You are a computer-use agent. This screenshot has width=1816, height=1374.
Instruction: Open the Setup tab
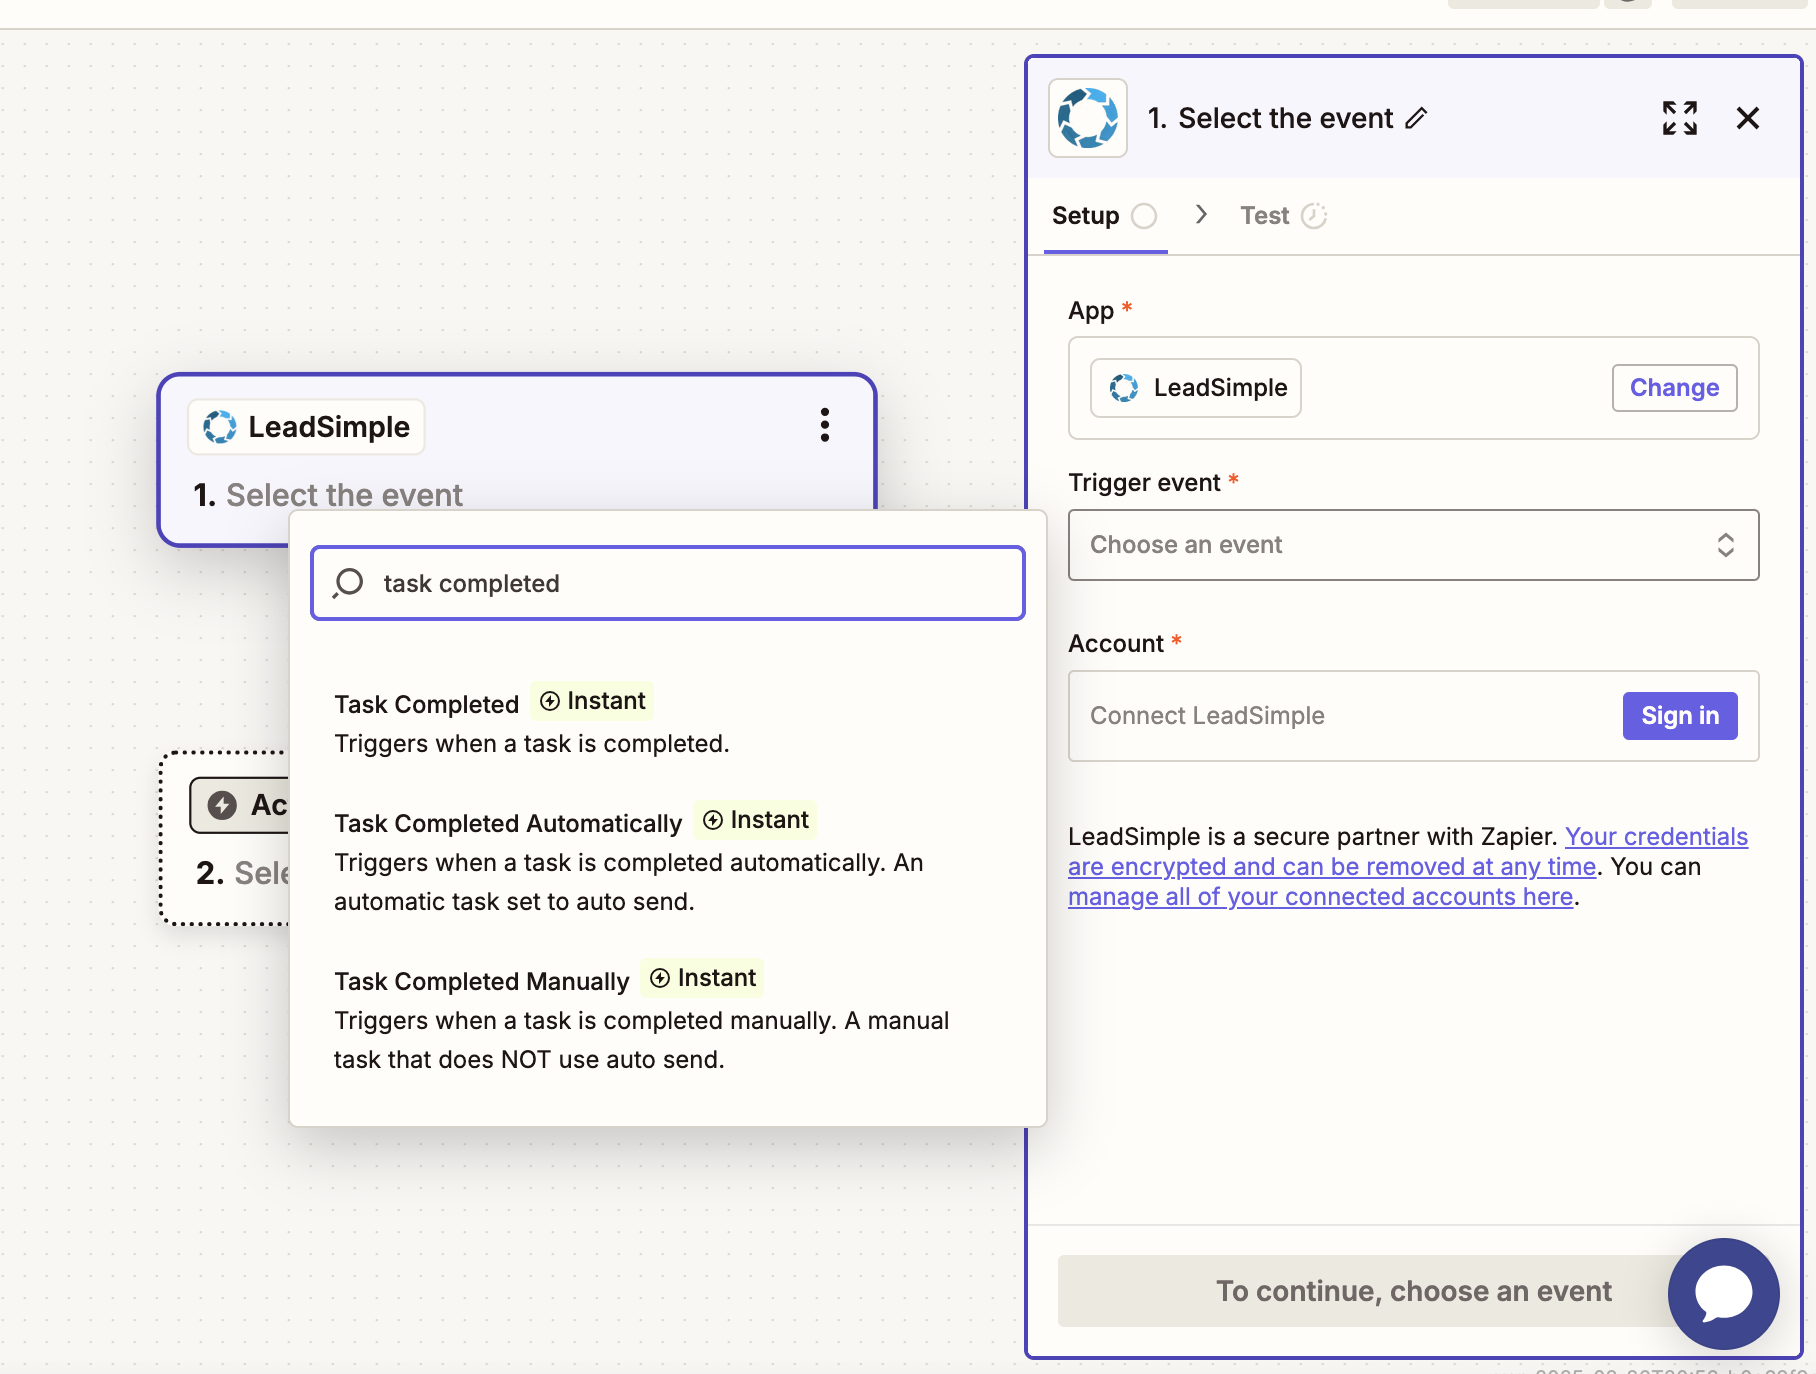click(1105, 216)
